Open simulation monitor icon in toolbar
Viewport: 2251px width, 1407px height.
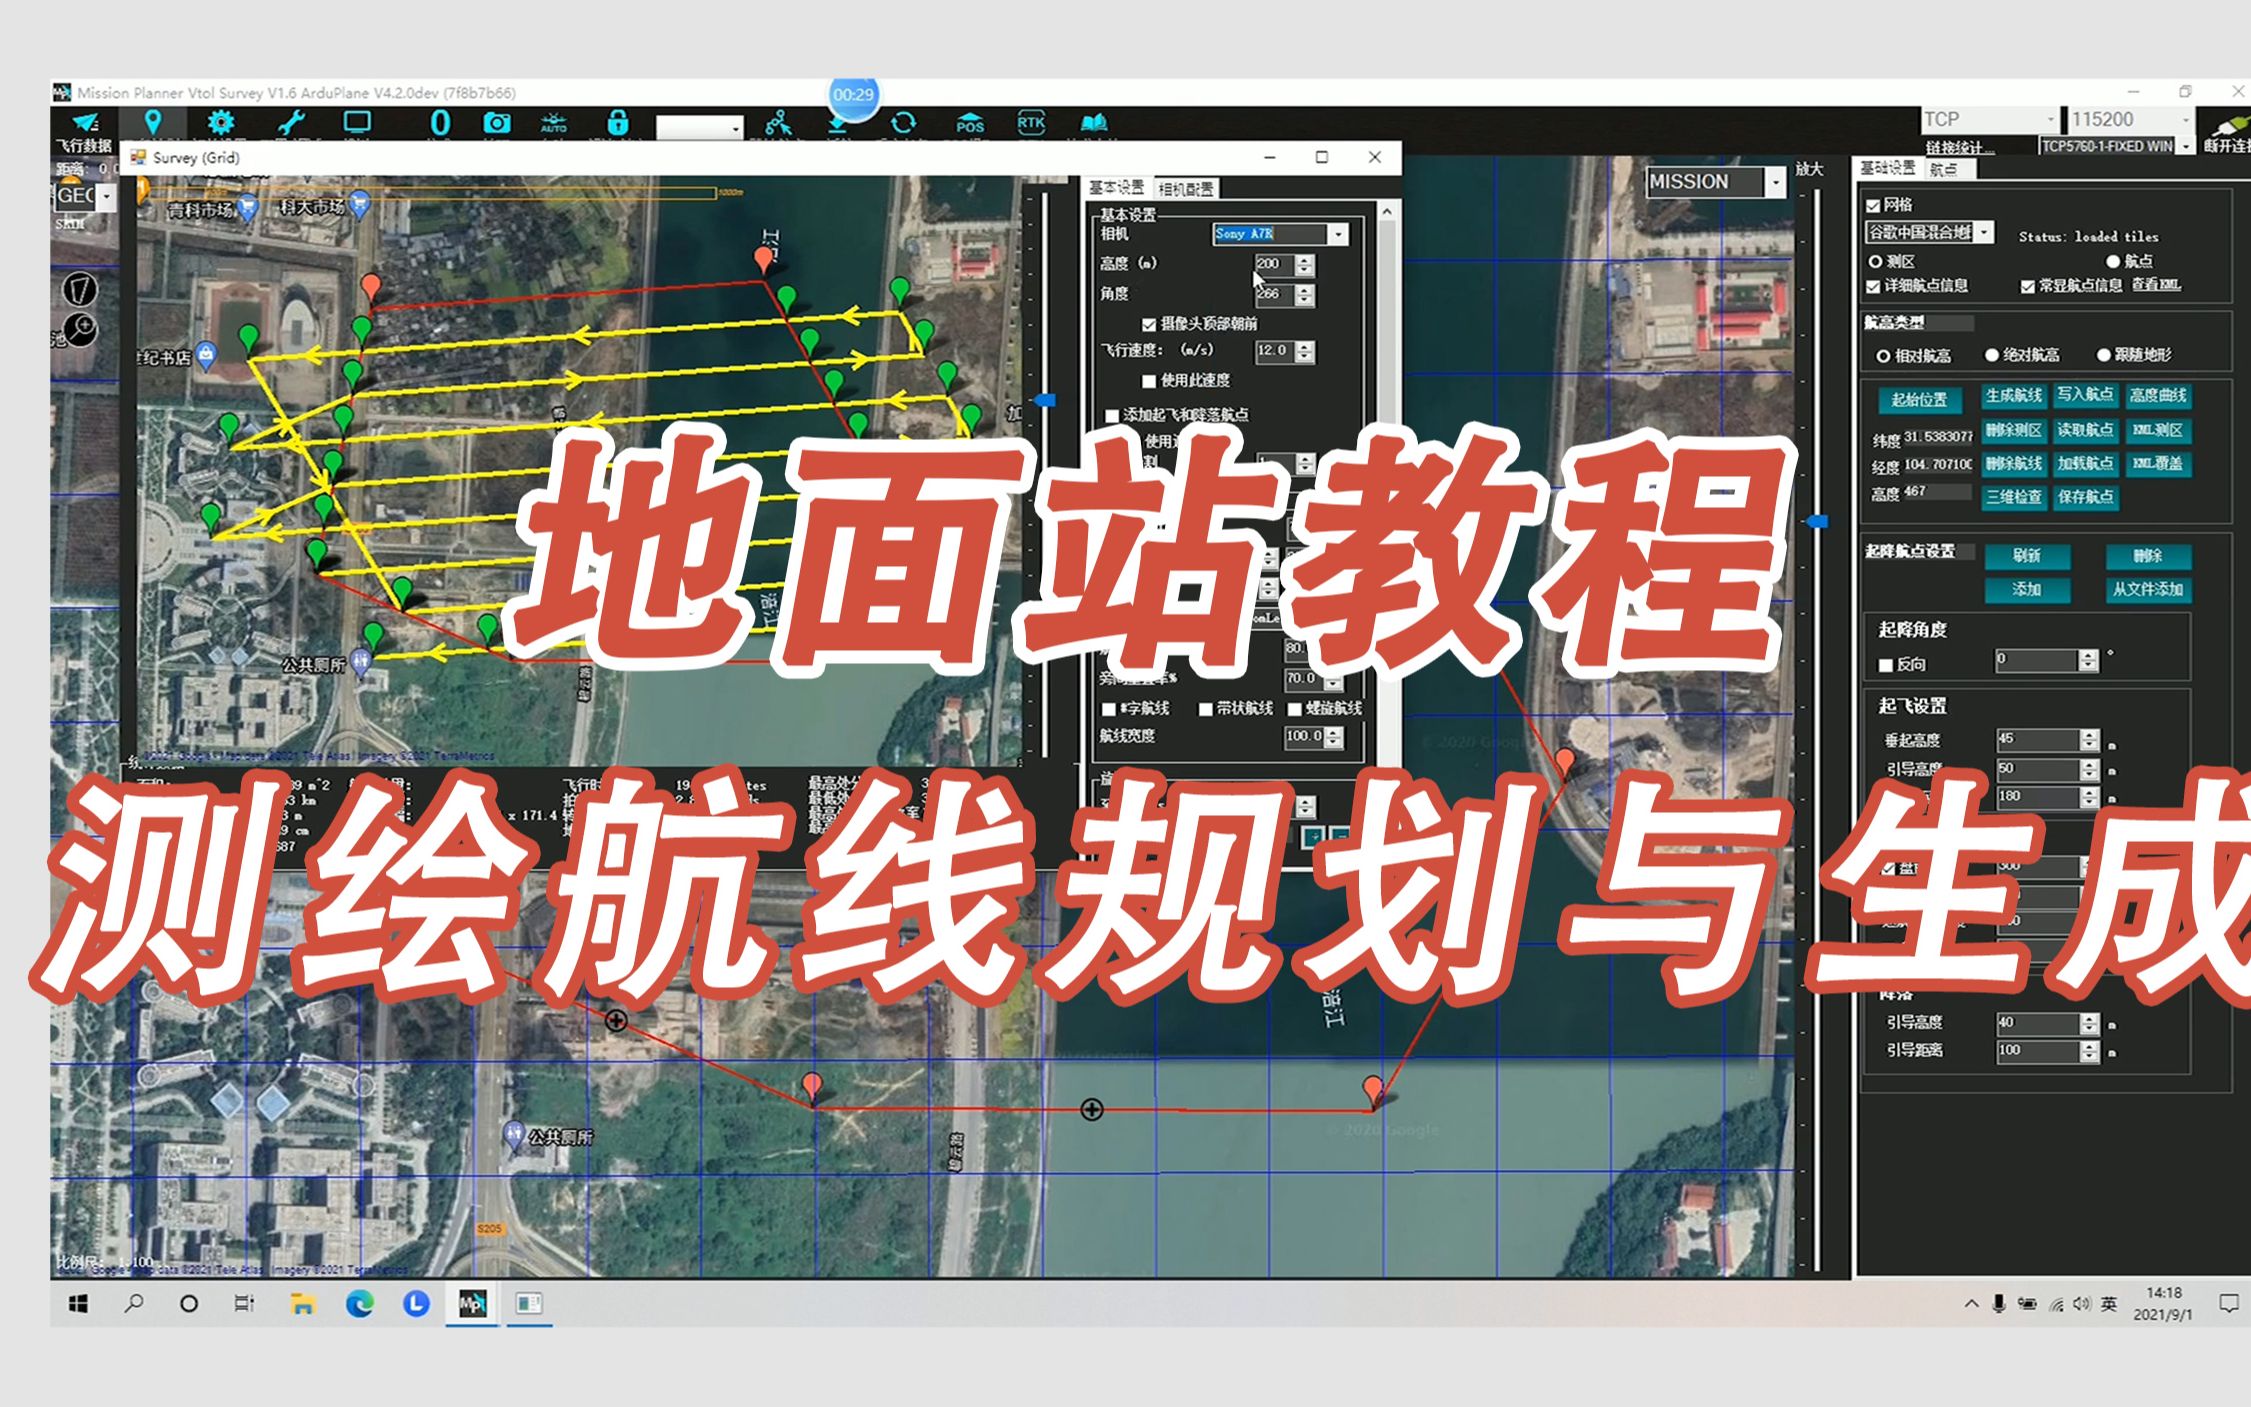[357, 123]
